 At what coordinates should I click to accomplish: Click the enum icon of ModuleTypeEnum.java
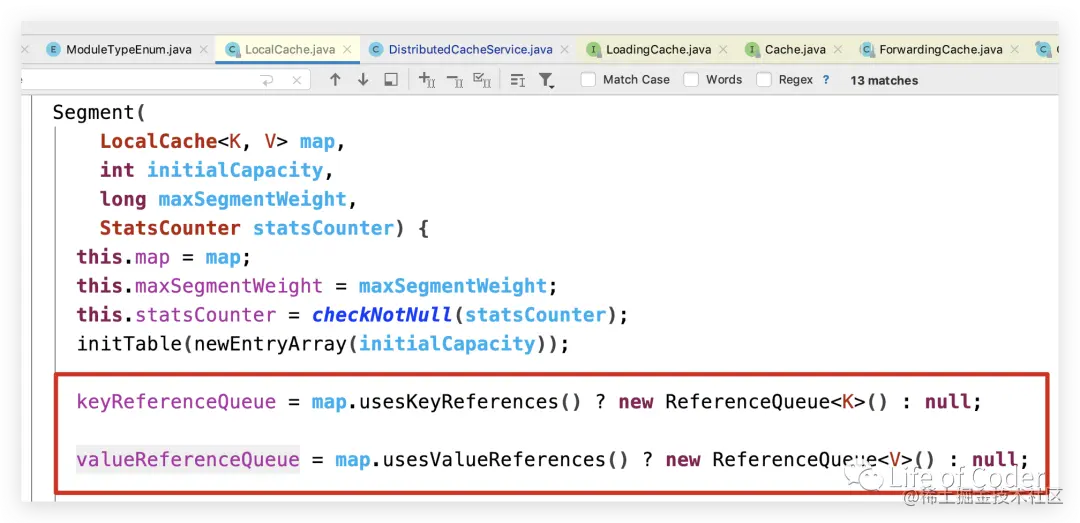coord(53,50)
